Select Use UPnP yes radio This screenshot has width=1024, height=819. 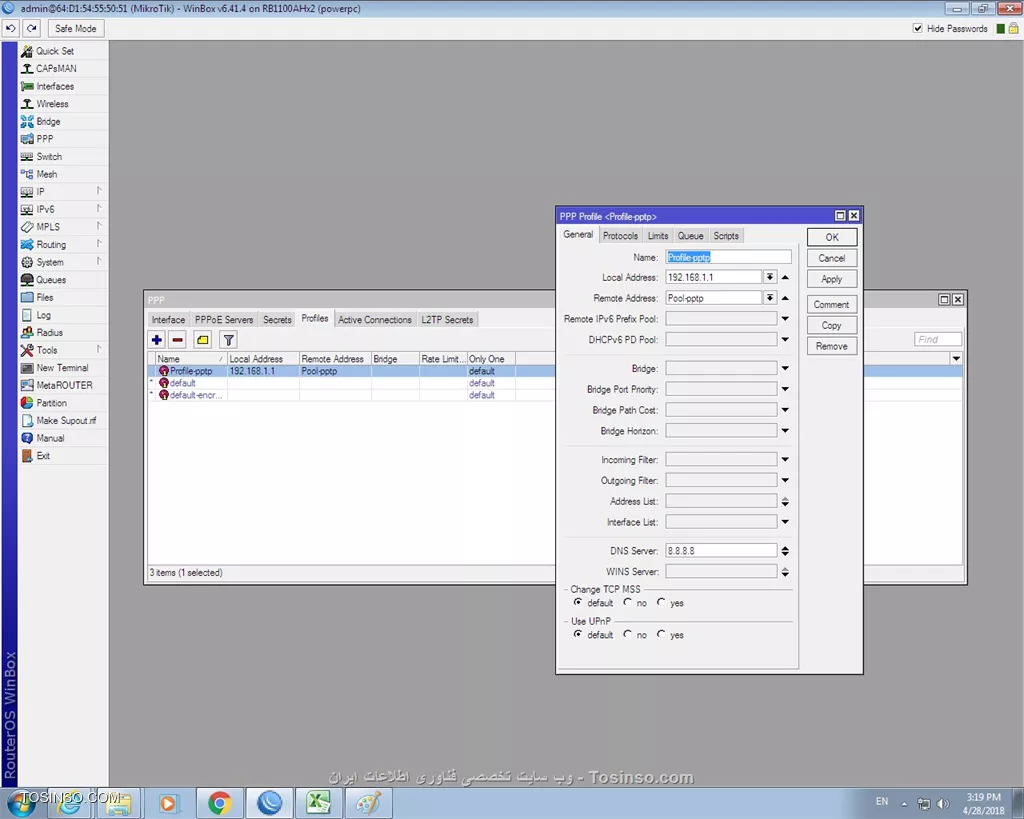[x=662, y=634]
